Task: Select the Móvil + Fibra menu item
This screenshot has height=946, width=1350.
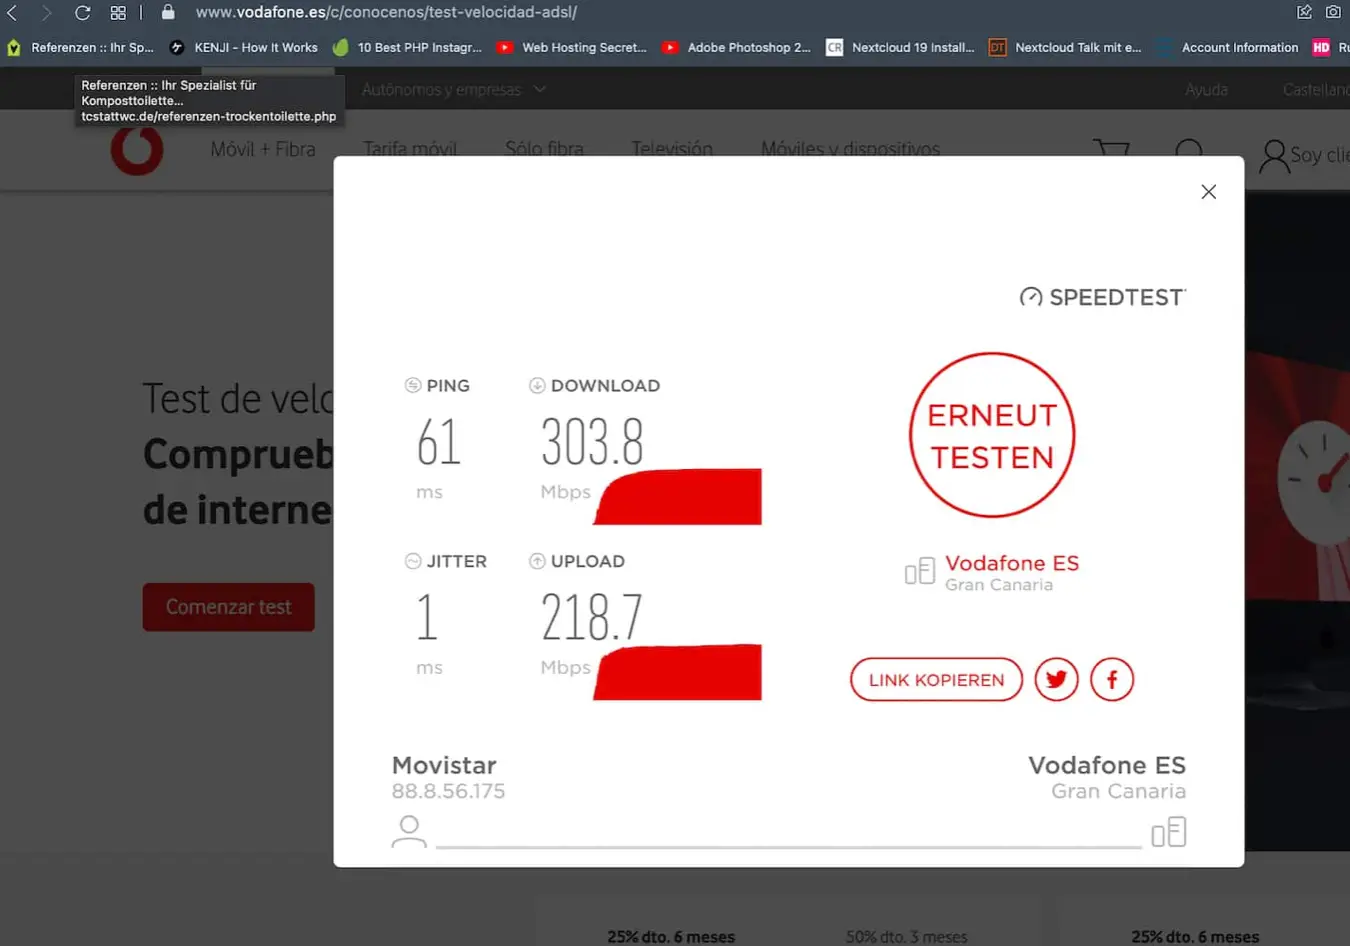Action: click(263, 149)
